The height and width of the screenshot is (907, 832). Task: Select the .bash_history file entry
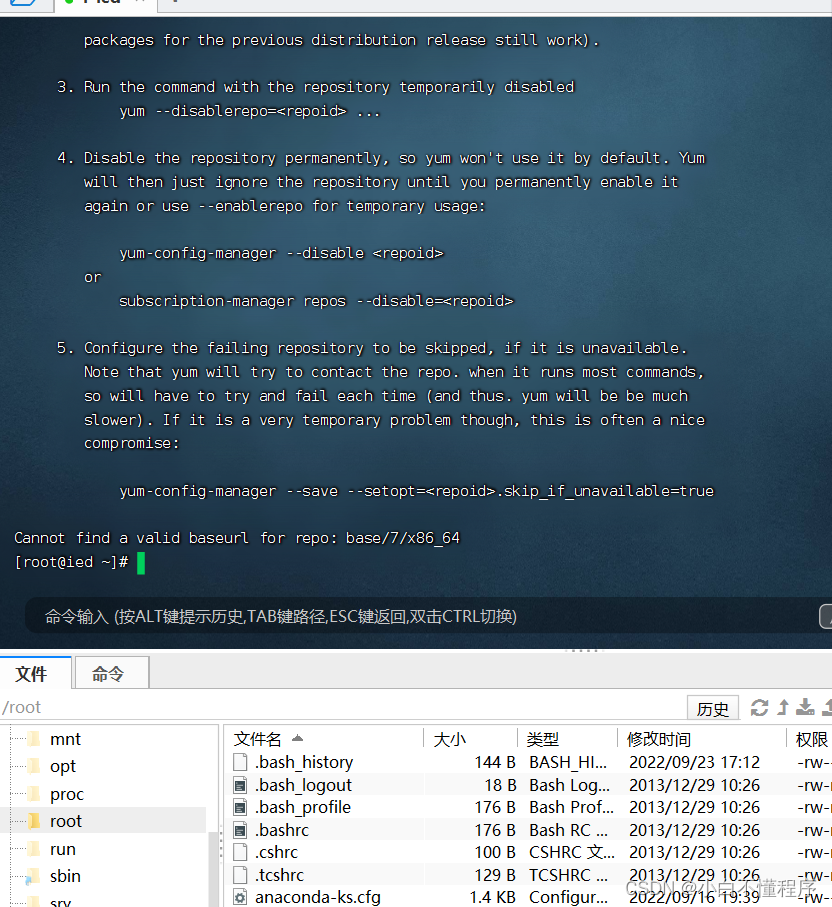coord(305,762)
